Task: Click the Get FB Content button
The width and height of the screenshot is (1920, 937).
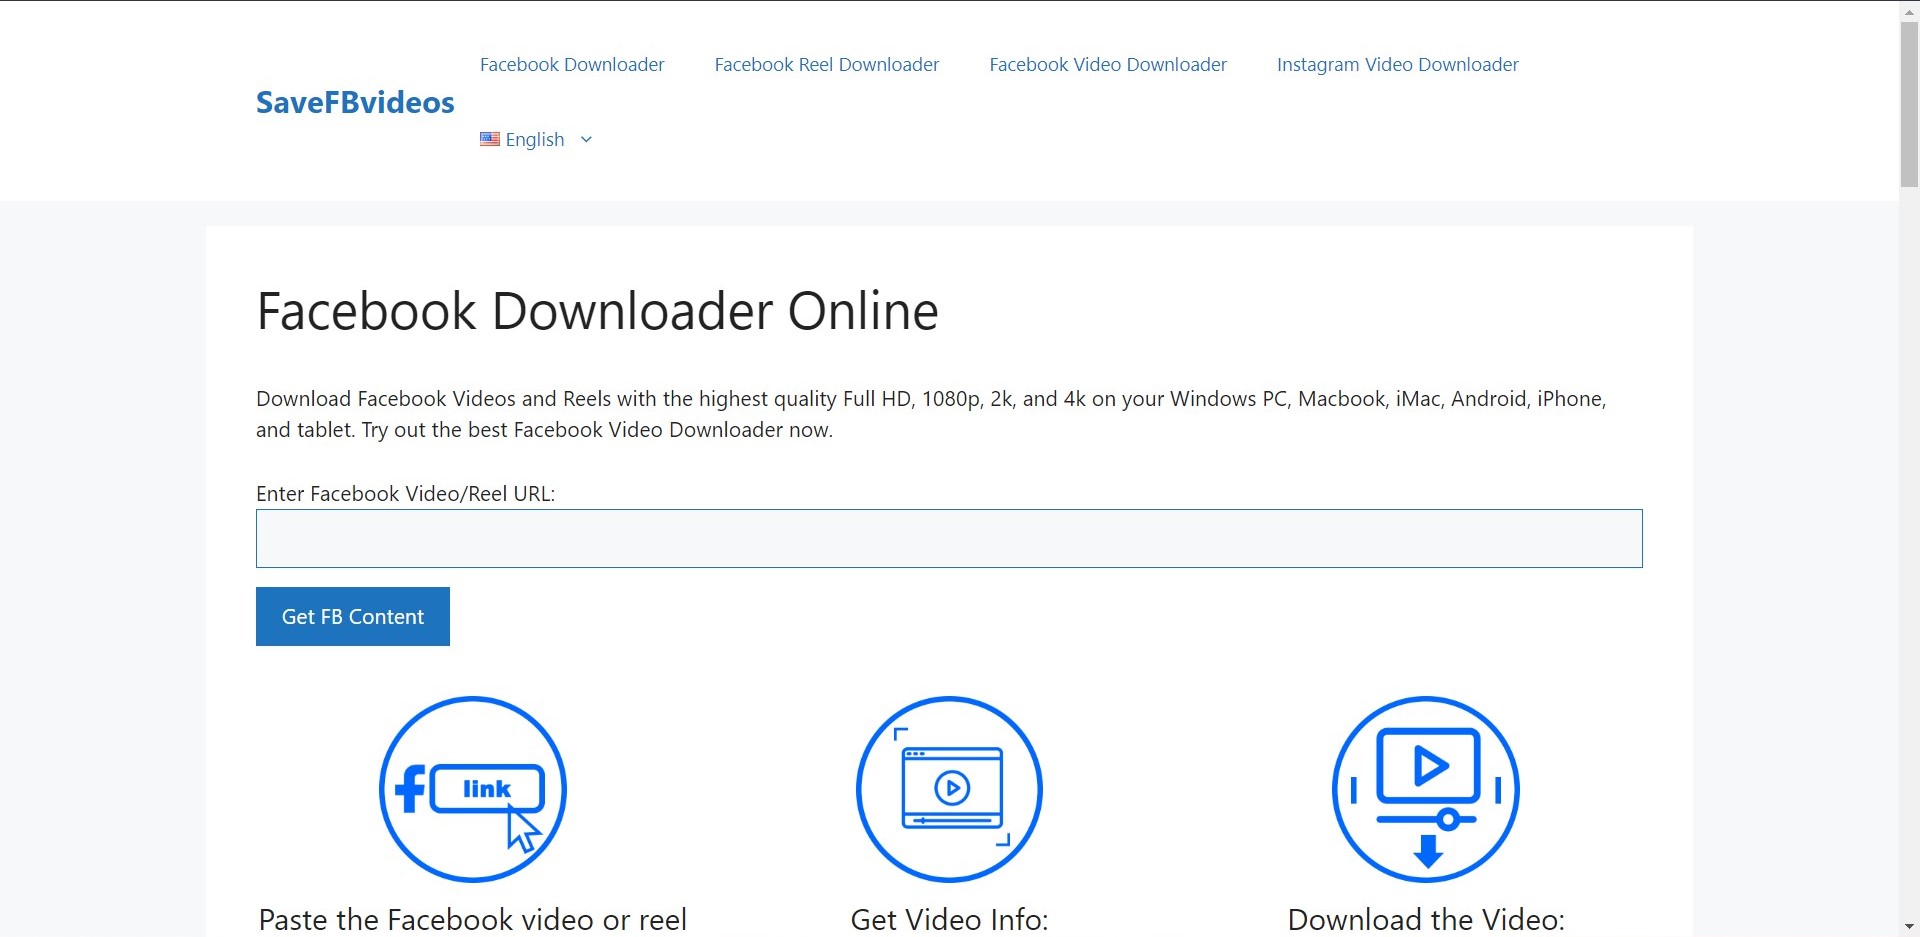Action: coord(353,616)
